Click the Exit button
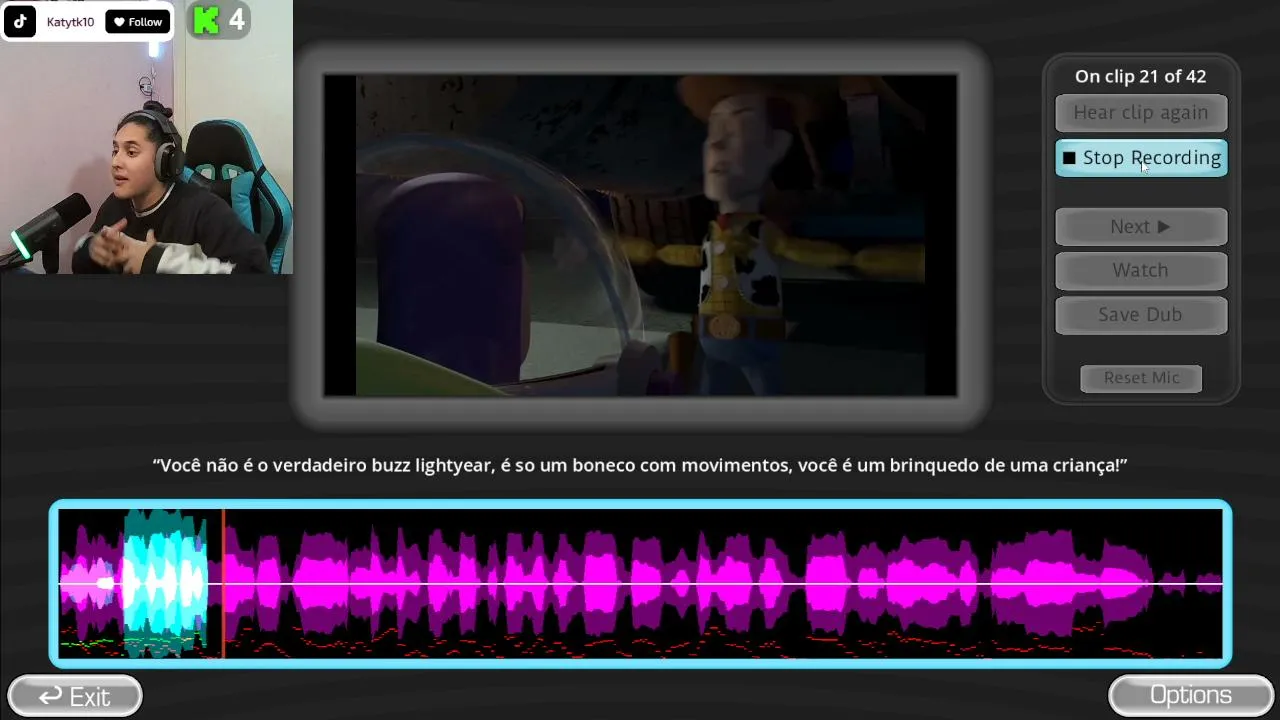 coord(75,696)
